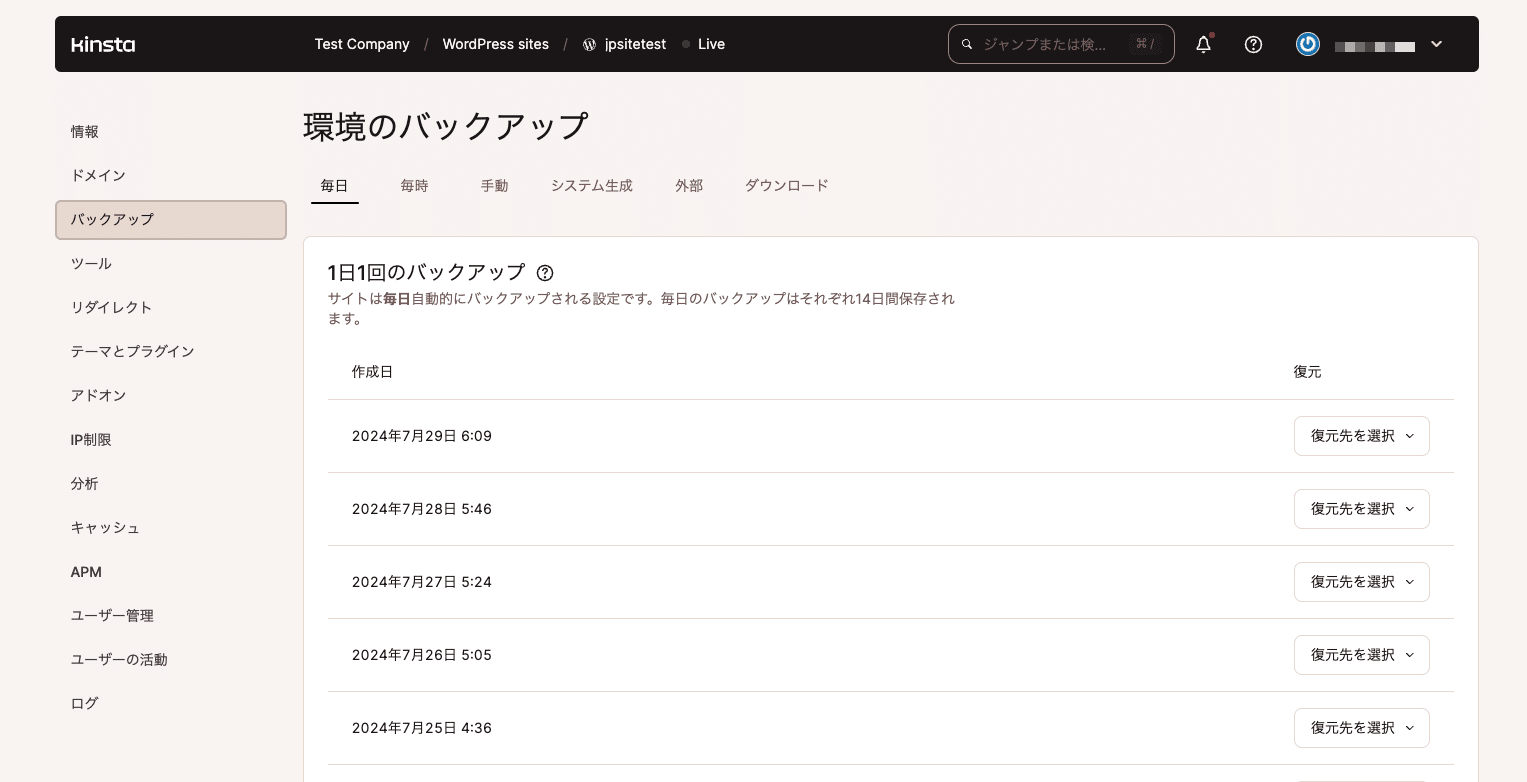Viewport: 1527px width, 782px height.
Task: Click the WordPress icon beside jpsitetest
Action: [589, 44]
